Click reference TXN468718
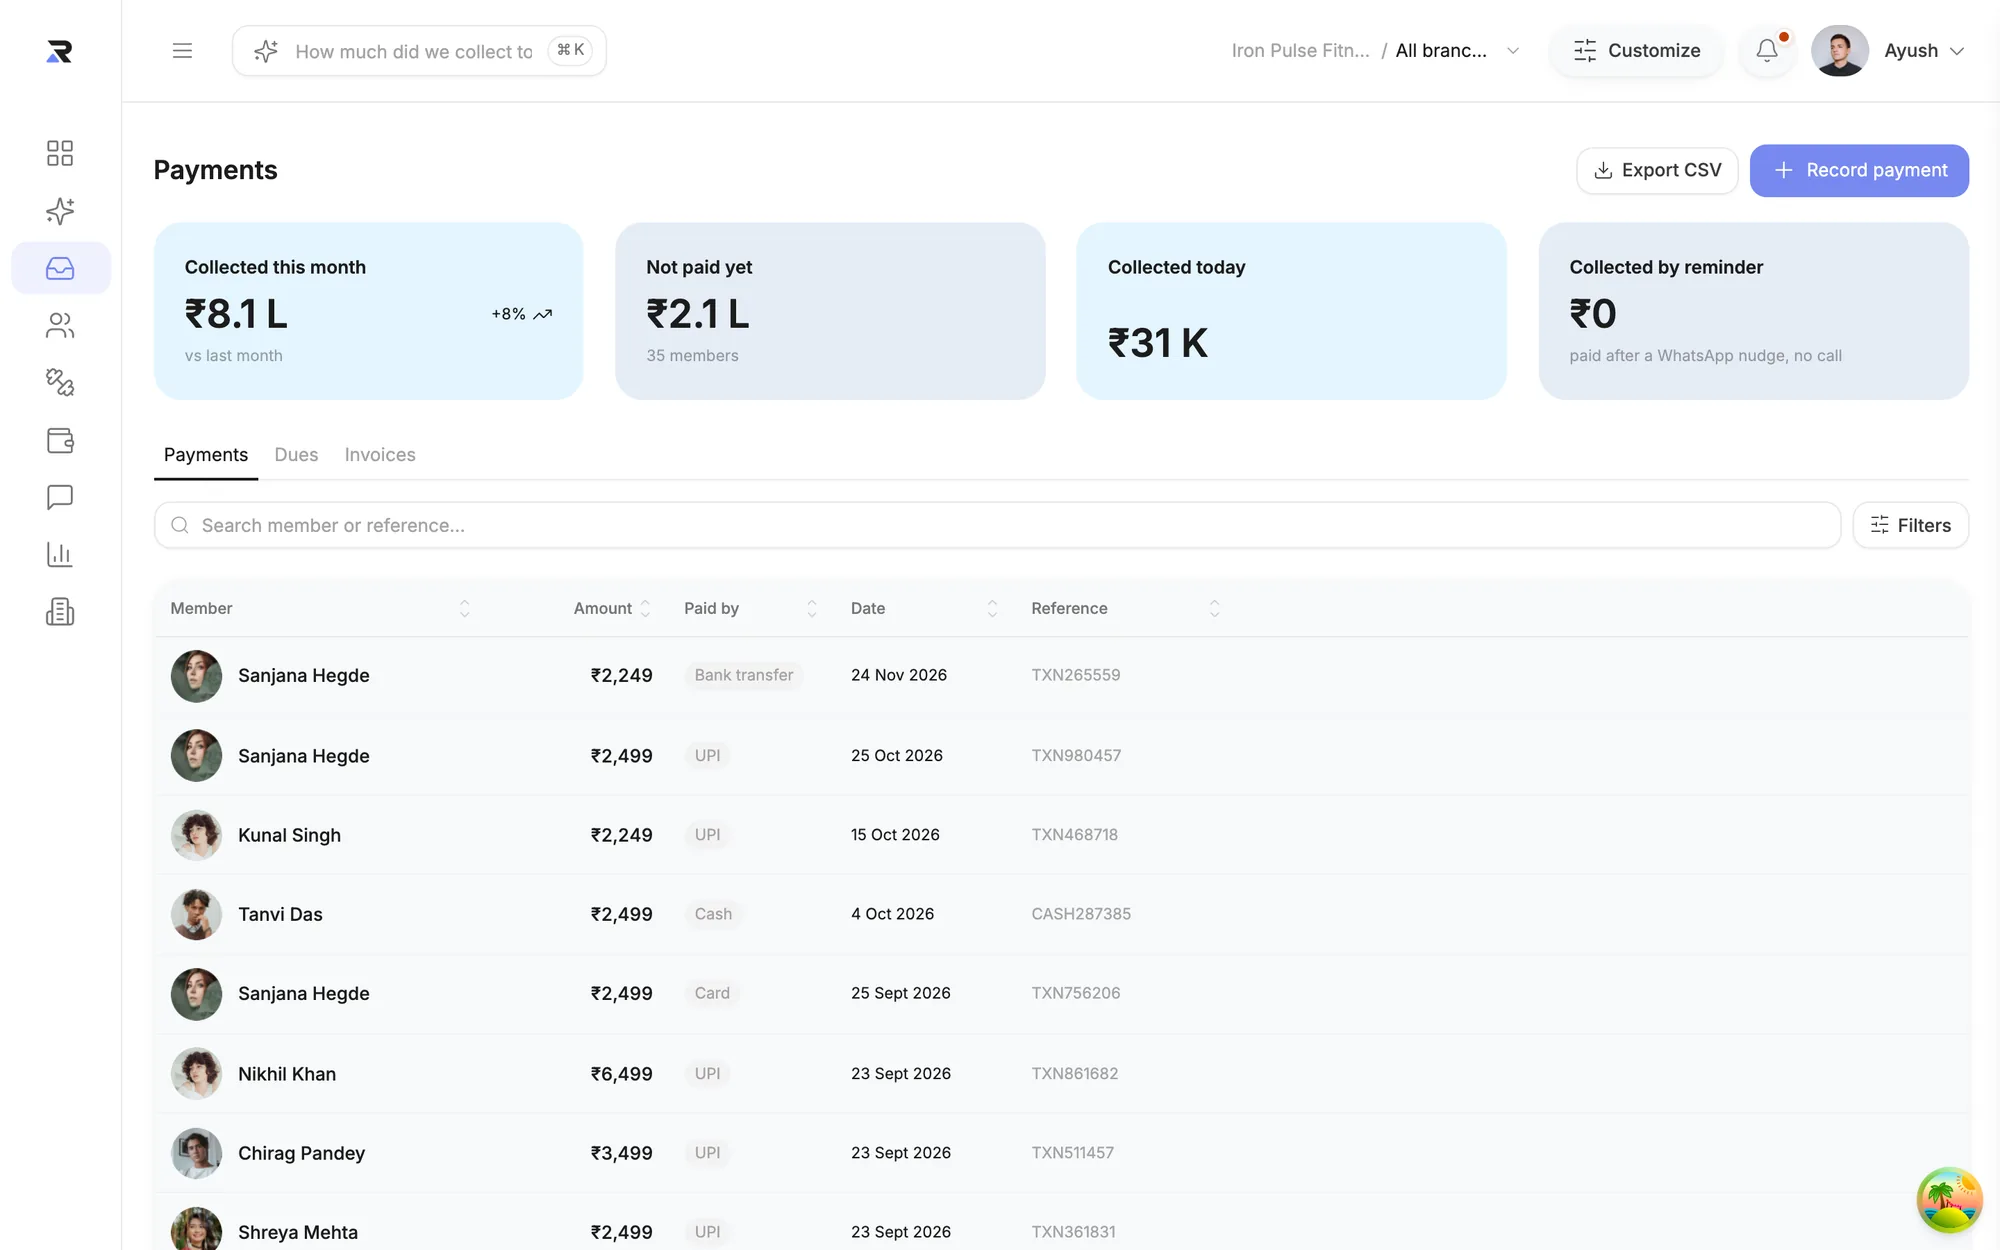Screen dimensions: 2000x1250 (1075, 834)
